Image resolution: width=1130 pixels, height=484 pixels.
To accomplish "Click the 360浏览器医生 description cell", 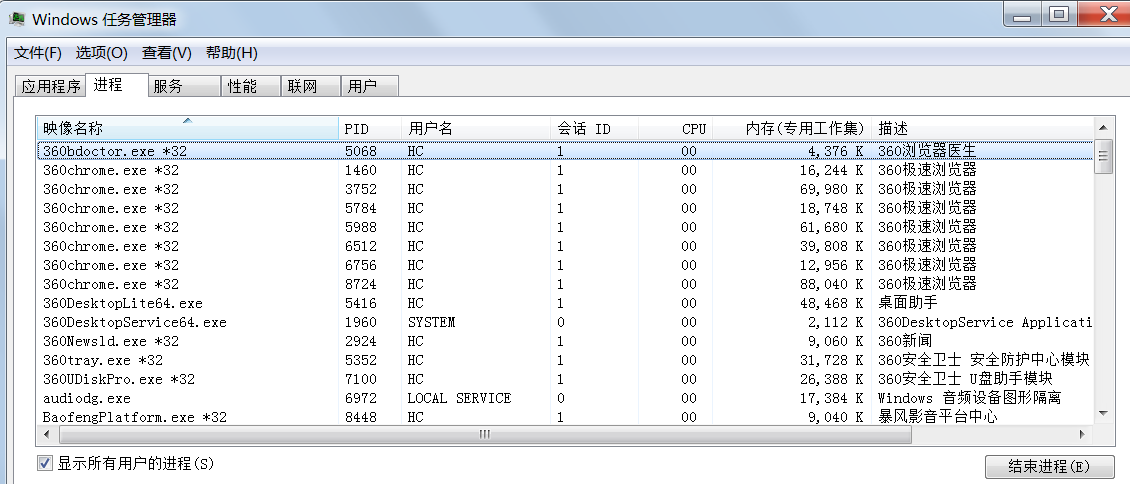I will point(927,151).
